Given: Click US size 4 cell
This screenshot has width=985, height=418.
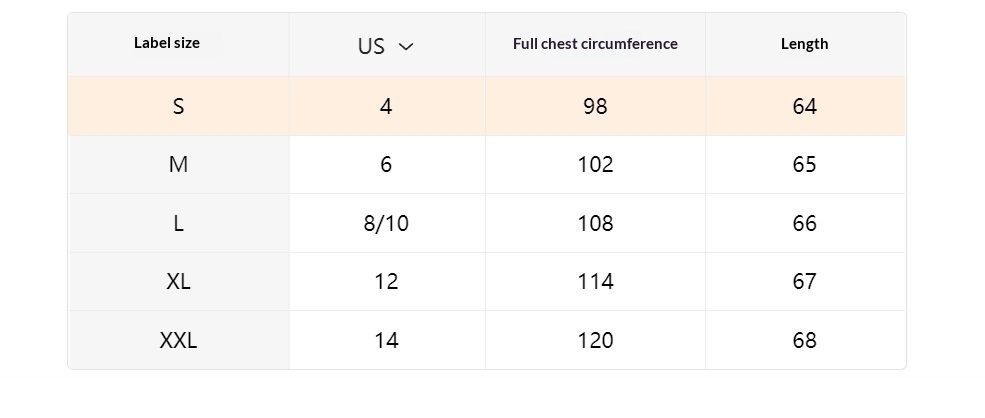Looking at the screenshot, I should tap(386, 106).
